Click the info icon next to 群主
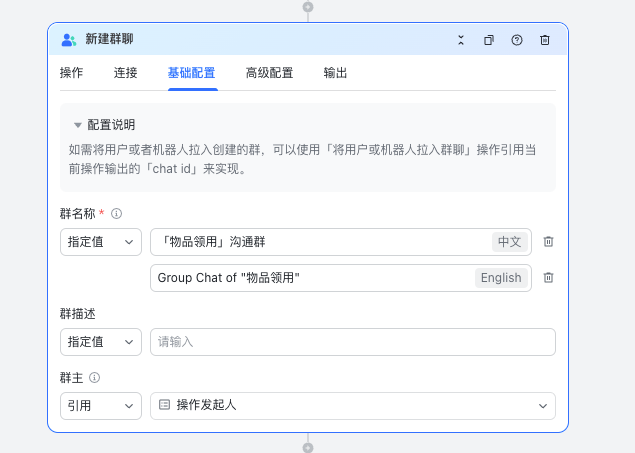 tap(94, 378)
